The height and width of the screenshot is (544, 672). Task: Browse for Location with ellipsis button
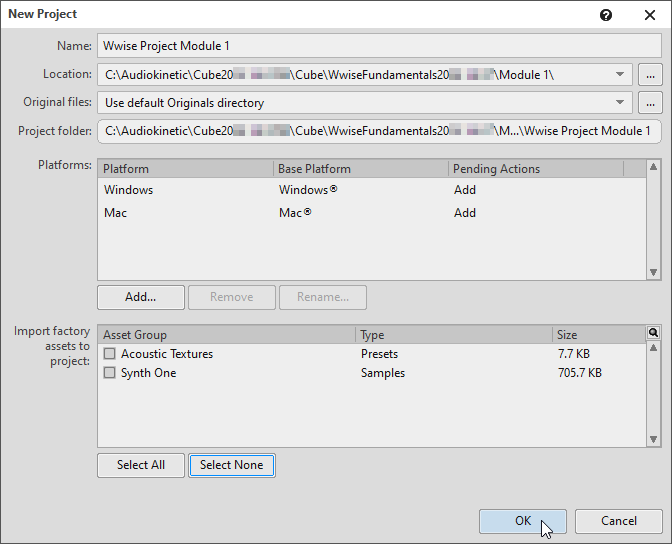650,75
